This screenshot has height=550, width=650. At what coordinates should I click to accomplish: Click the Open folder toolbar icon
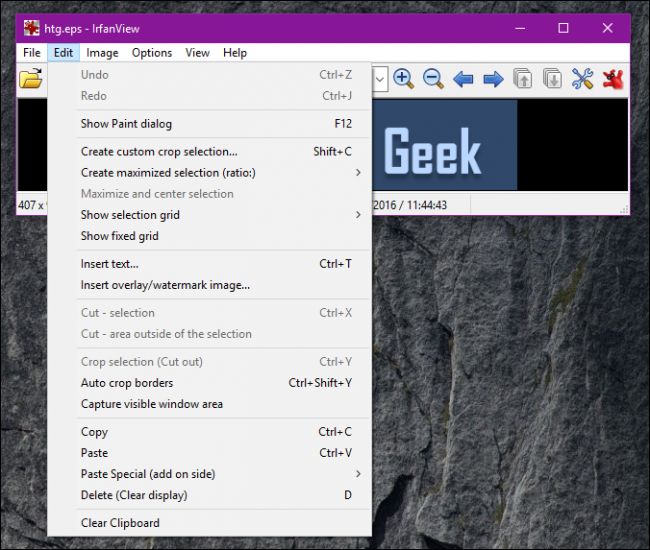(31, 78)
